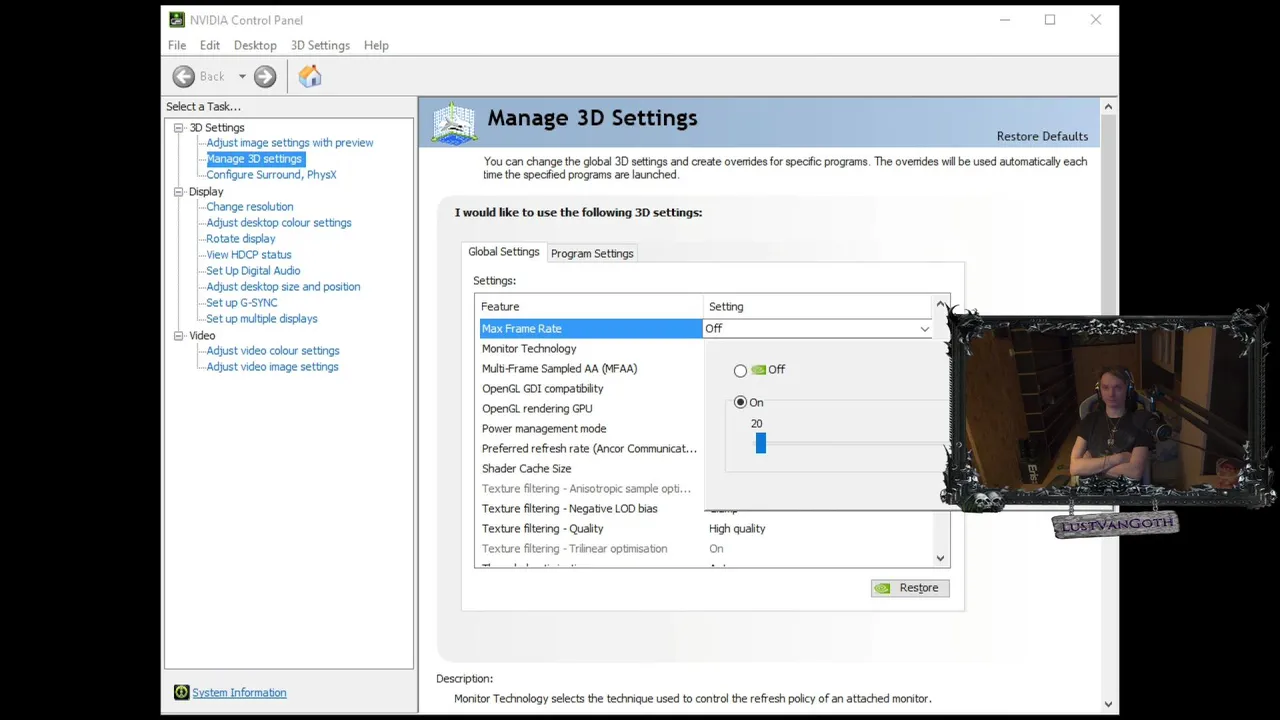Open the Desktop menu
The height and width of the screenshot is (720, 1280).
[x=255, y=45]
